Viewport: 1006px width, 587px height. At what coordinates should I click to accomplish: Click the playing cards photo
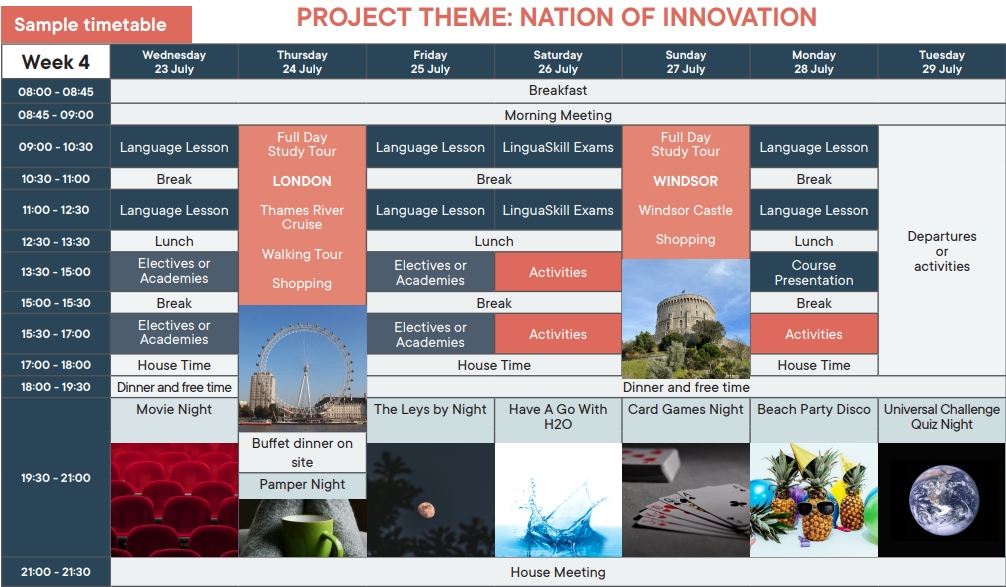coord(686,500)
